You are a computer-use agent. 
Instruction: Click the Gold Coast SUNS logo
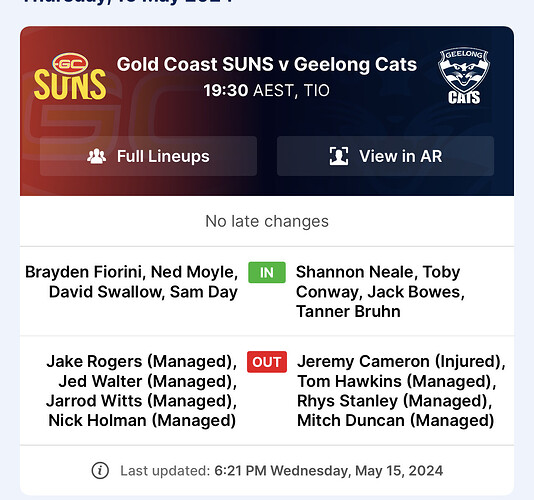pyautogui.click(x=70, y=76)
